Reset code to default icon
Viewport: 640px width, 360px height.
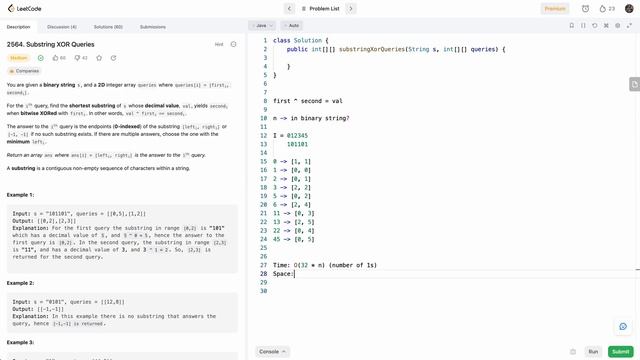pyautogui.click(x=594, y=25)
